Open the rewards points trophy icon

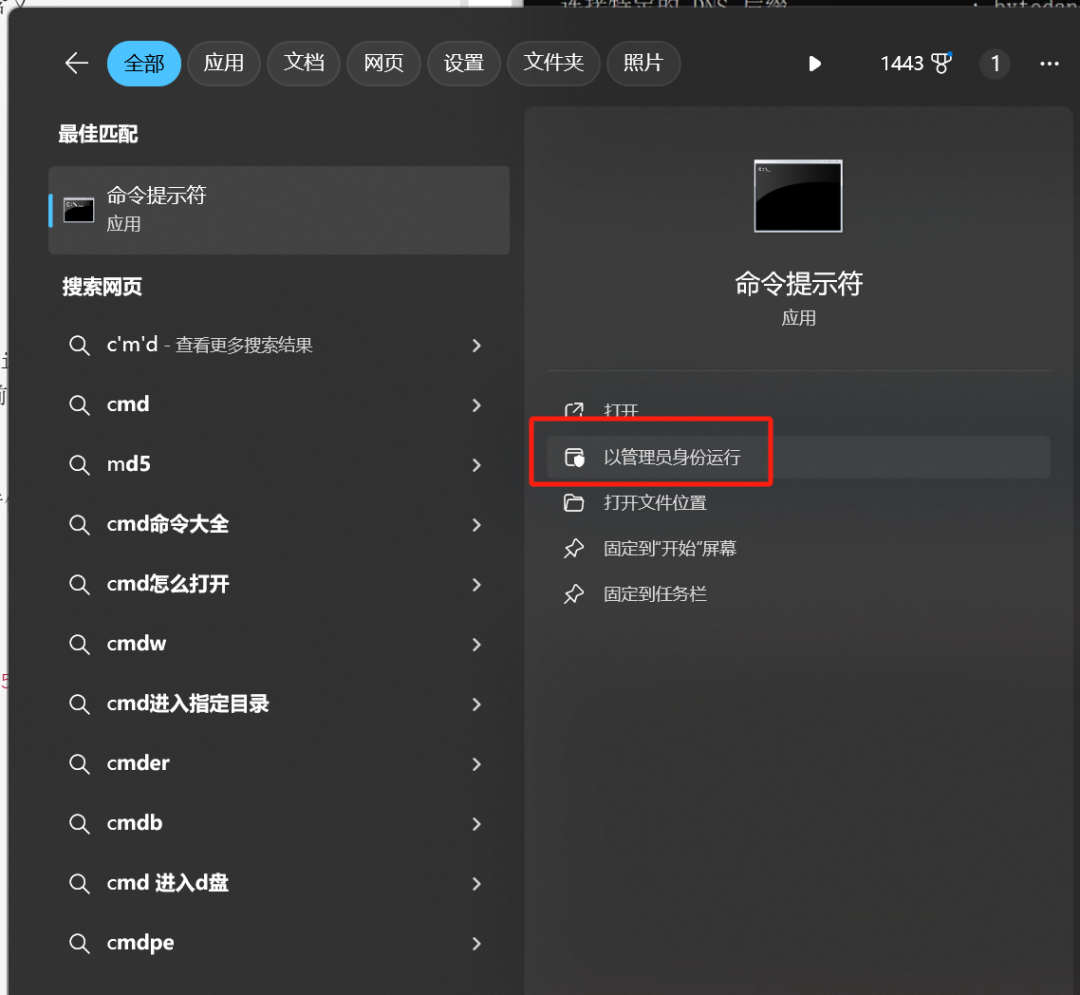[x=941, y=63]
